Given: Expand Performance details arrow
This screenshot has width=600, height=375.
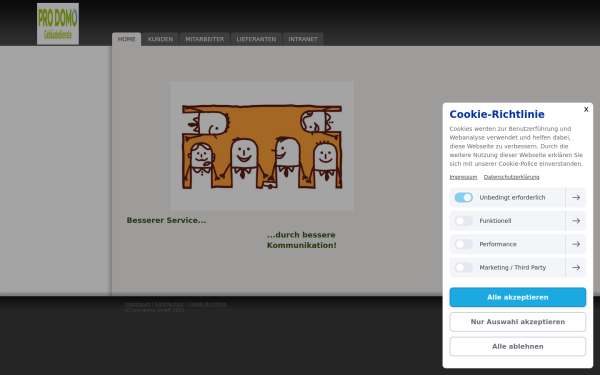Looking at the screenshot, I should point(576,244).
